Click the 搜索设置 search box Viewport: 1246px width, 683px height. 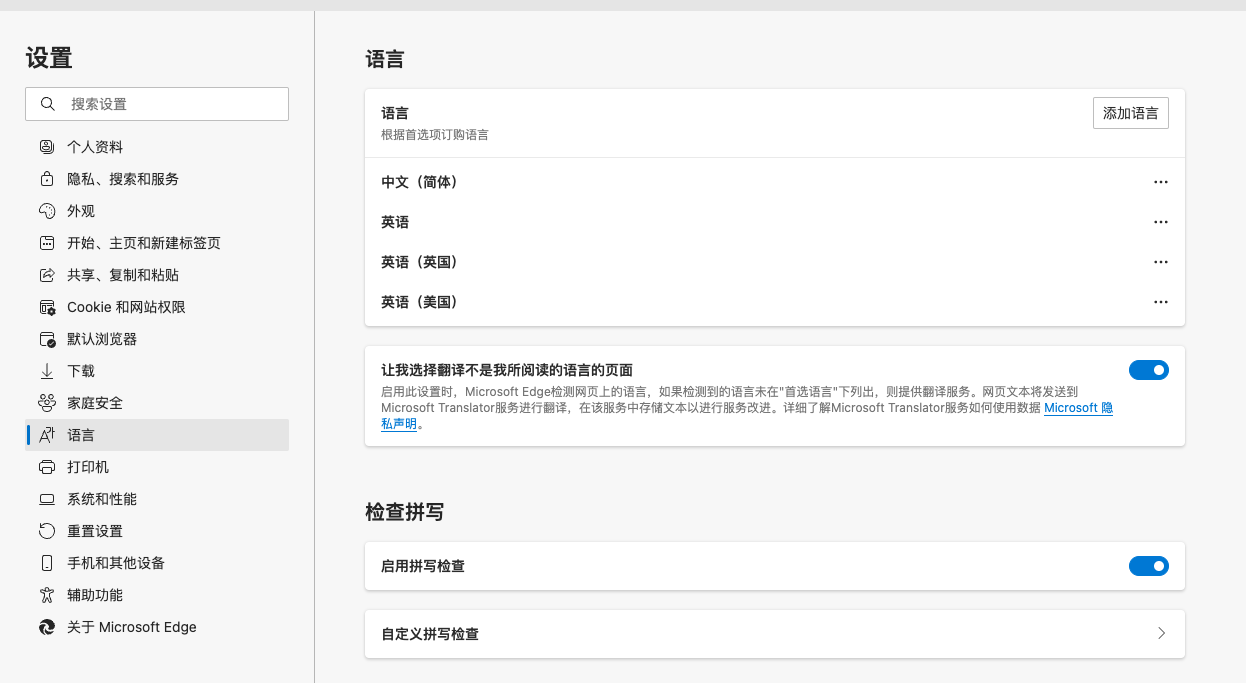(157, 103)
